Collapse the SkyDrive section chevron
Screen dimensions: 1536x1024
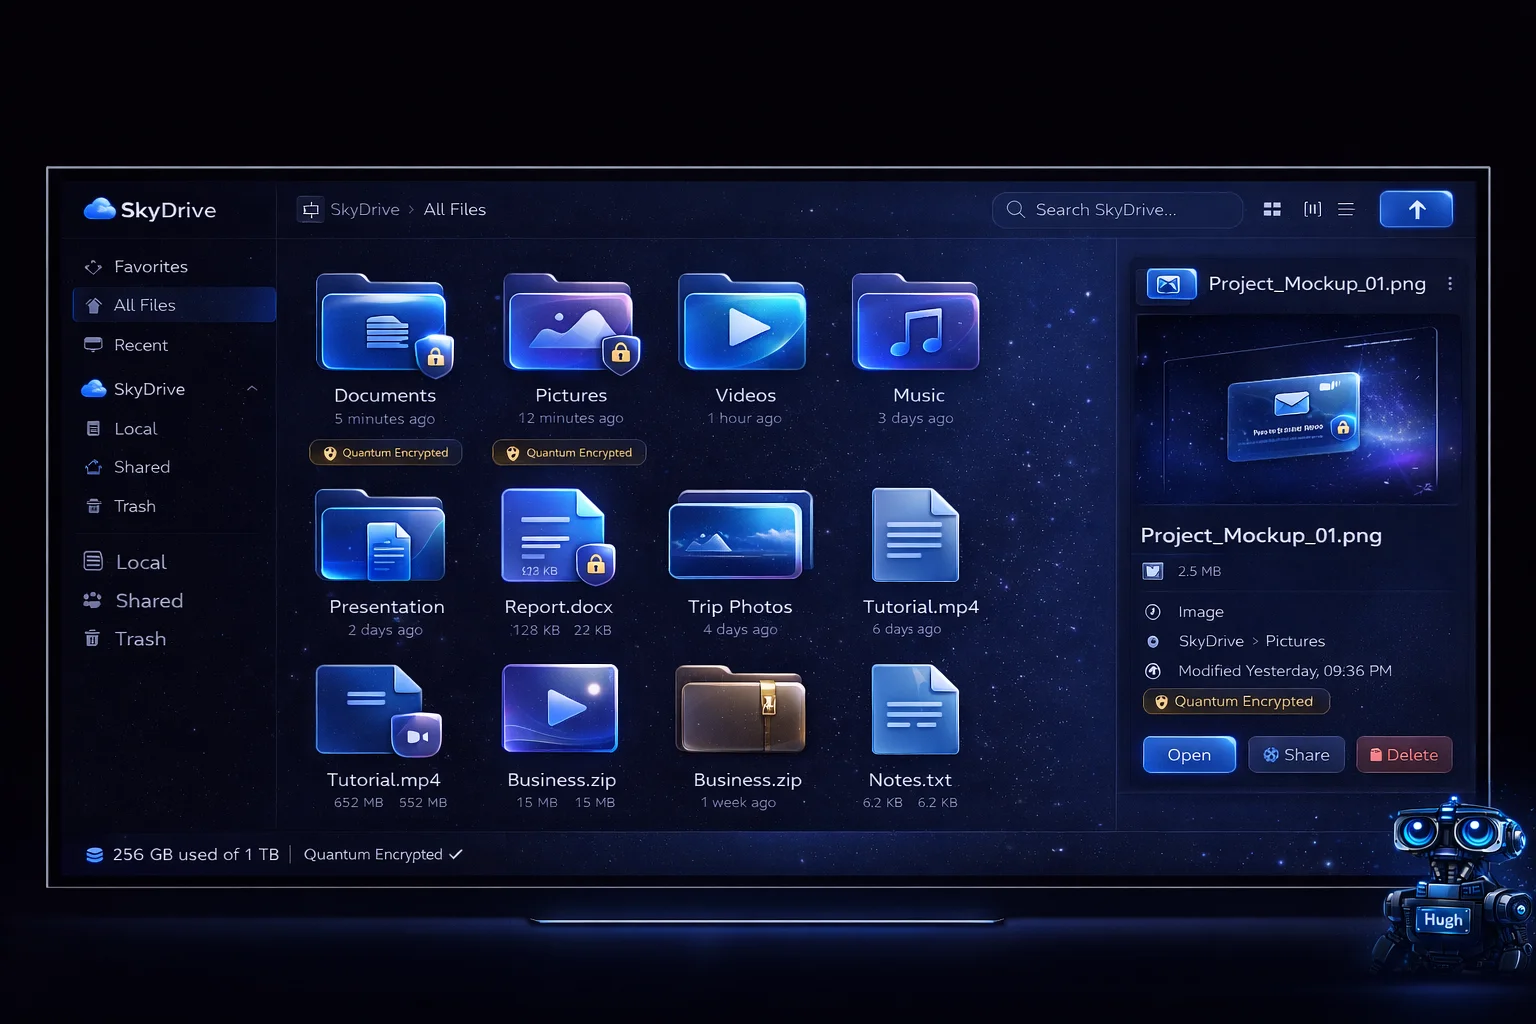pos(252,389)
